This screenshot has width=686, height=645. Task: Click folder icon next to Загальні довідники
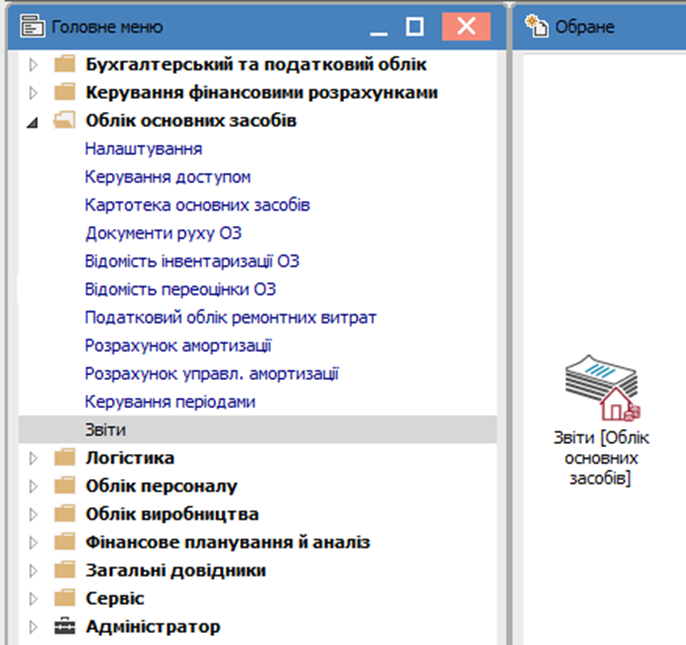[x=65, y=570]
